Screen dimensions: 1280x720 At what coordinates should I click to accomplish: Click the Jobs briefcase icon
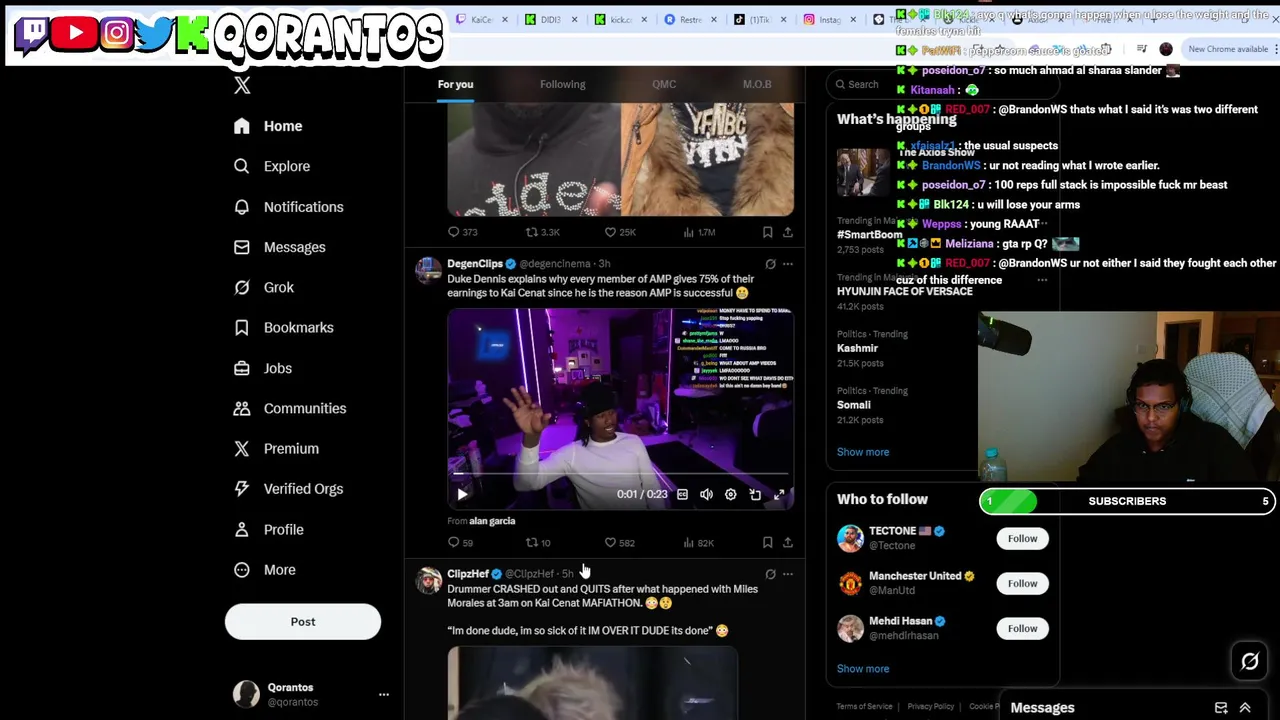point(242,368)
